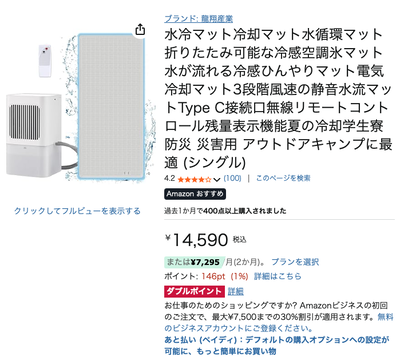Screen dimensions: 400x364
Task: Click the 4.2 rating number
Action: click(x=169, y=178)
